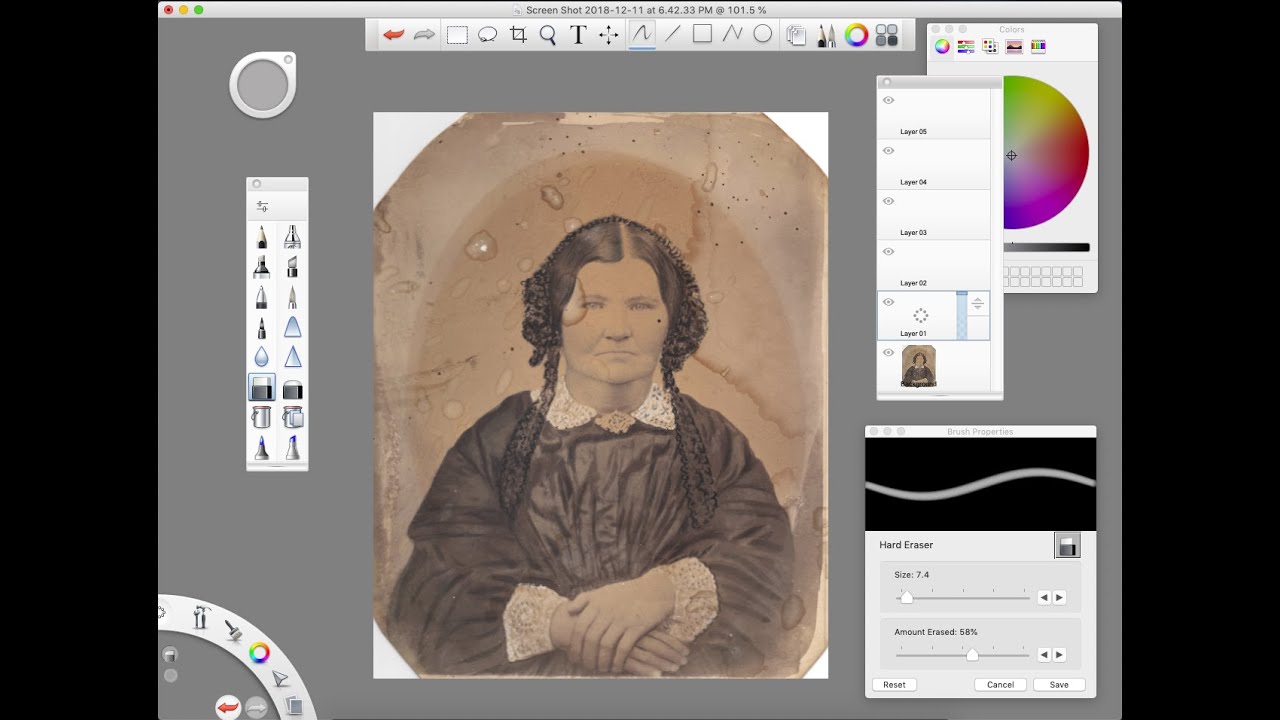This screenshot has height=720, width=1280.
Task: Switch Colors panel to Color Sliders tab
Action: pyautogui.click(x=966, y=46)
